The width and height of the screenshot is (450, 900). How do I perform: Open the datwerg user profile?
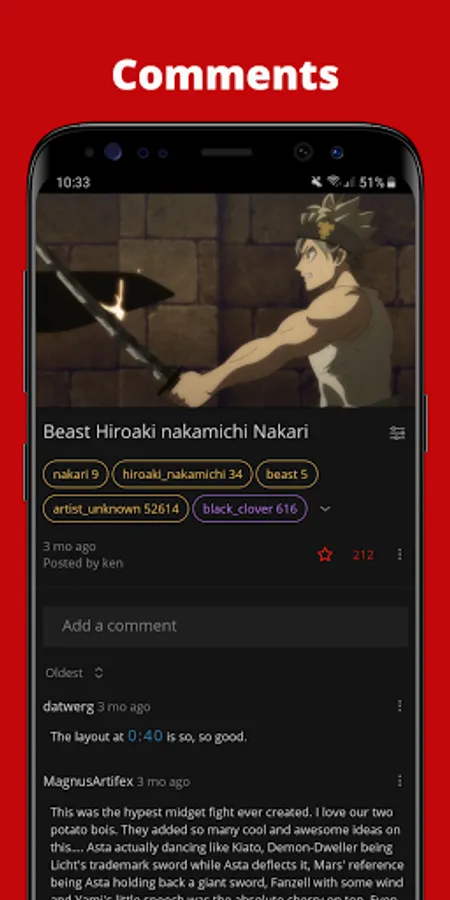pyautogui.click(x=68, y=707)
